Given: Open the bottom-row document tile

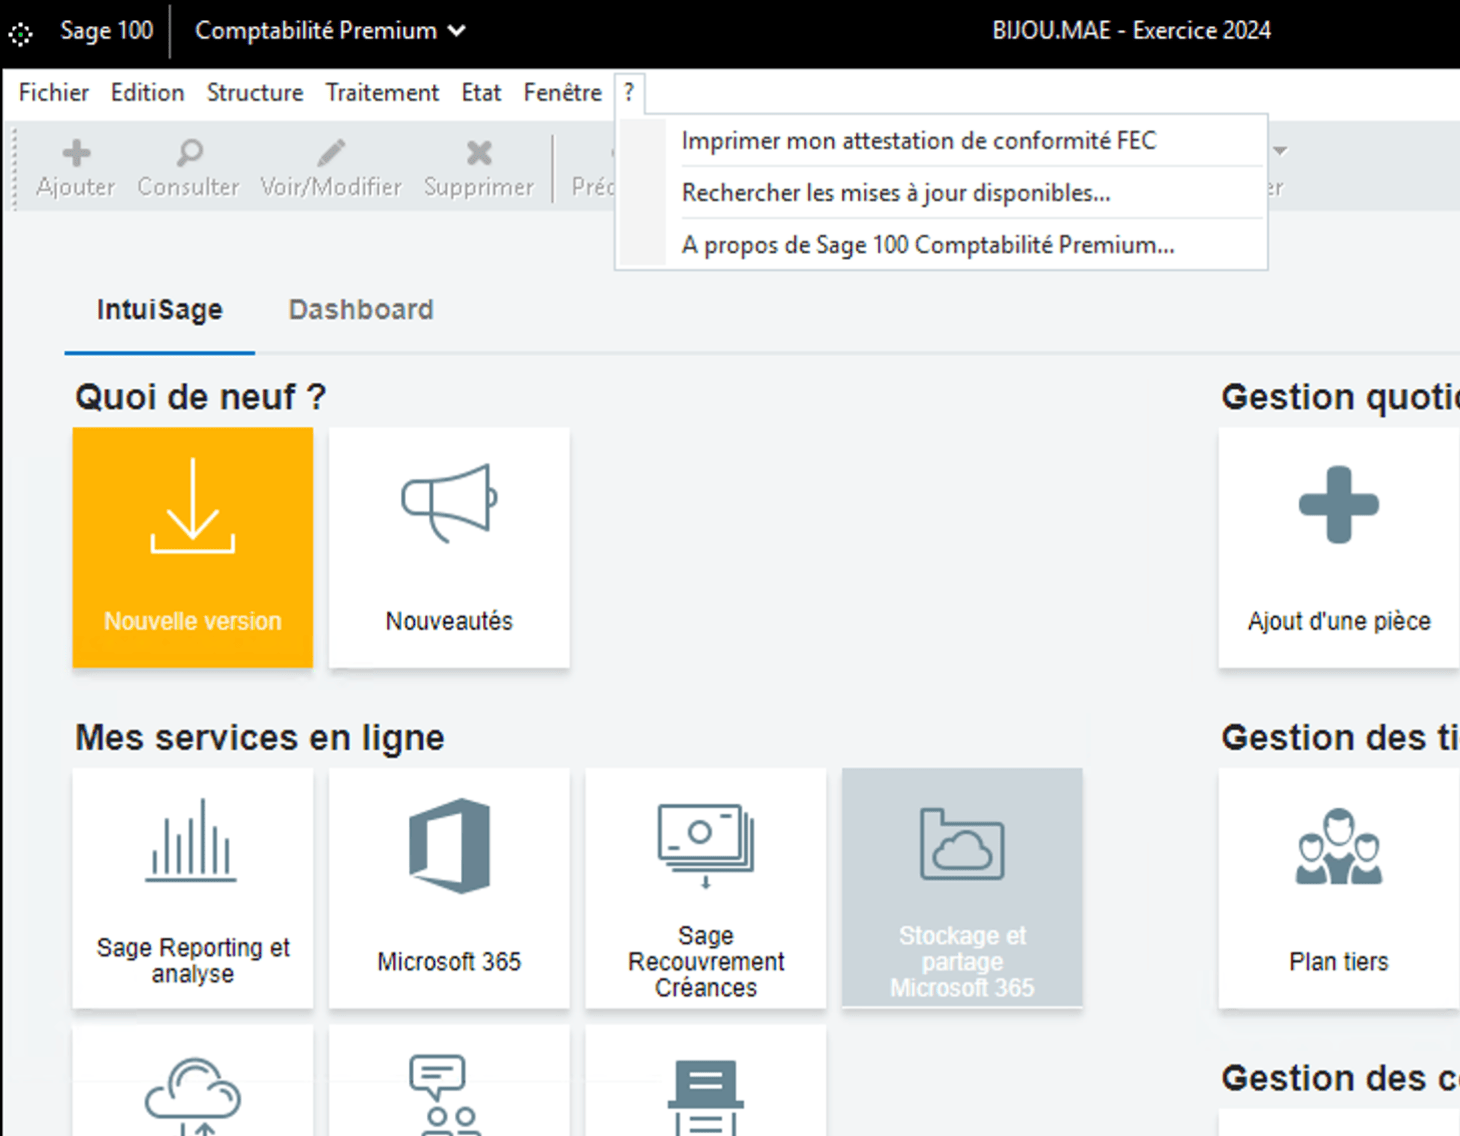Looking at the screenshot, I should tap(706, 1081).
